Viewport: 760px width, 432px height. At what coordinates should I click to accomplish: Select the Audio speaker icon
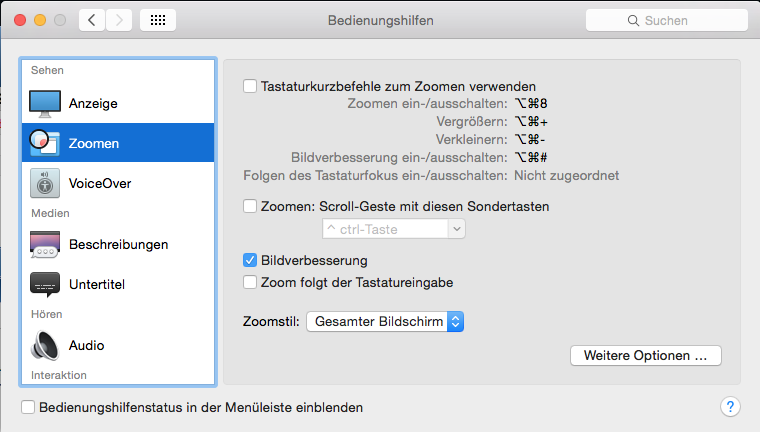[x=45, y=345]
